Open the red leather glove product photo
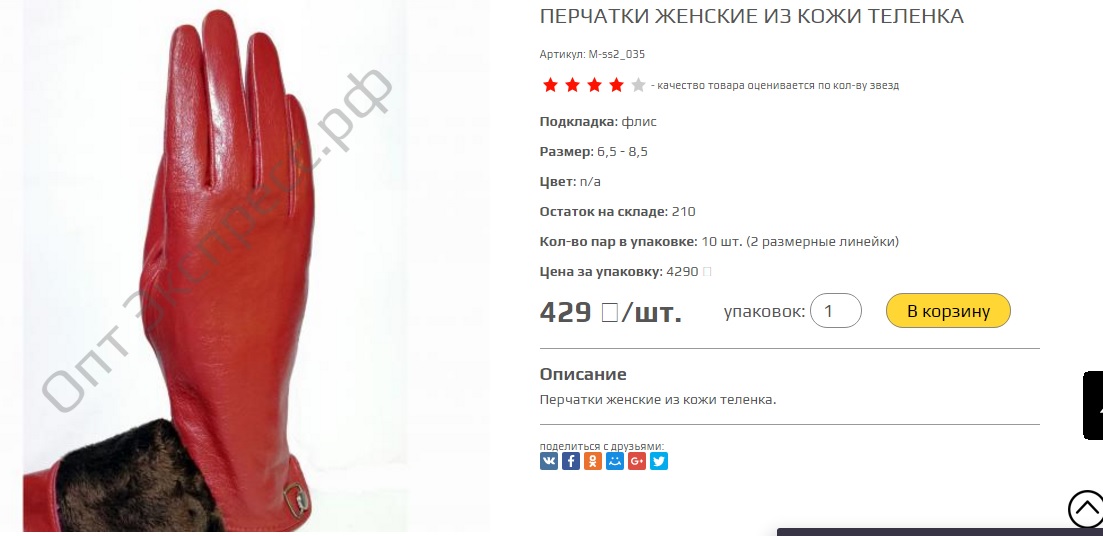The height and width of the screenshot is (536, 1103). tap(215, 267)
